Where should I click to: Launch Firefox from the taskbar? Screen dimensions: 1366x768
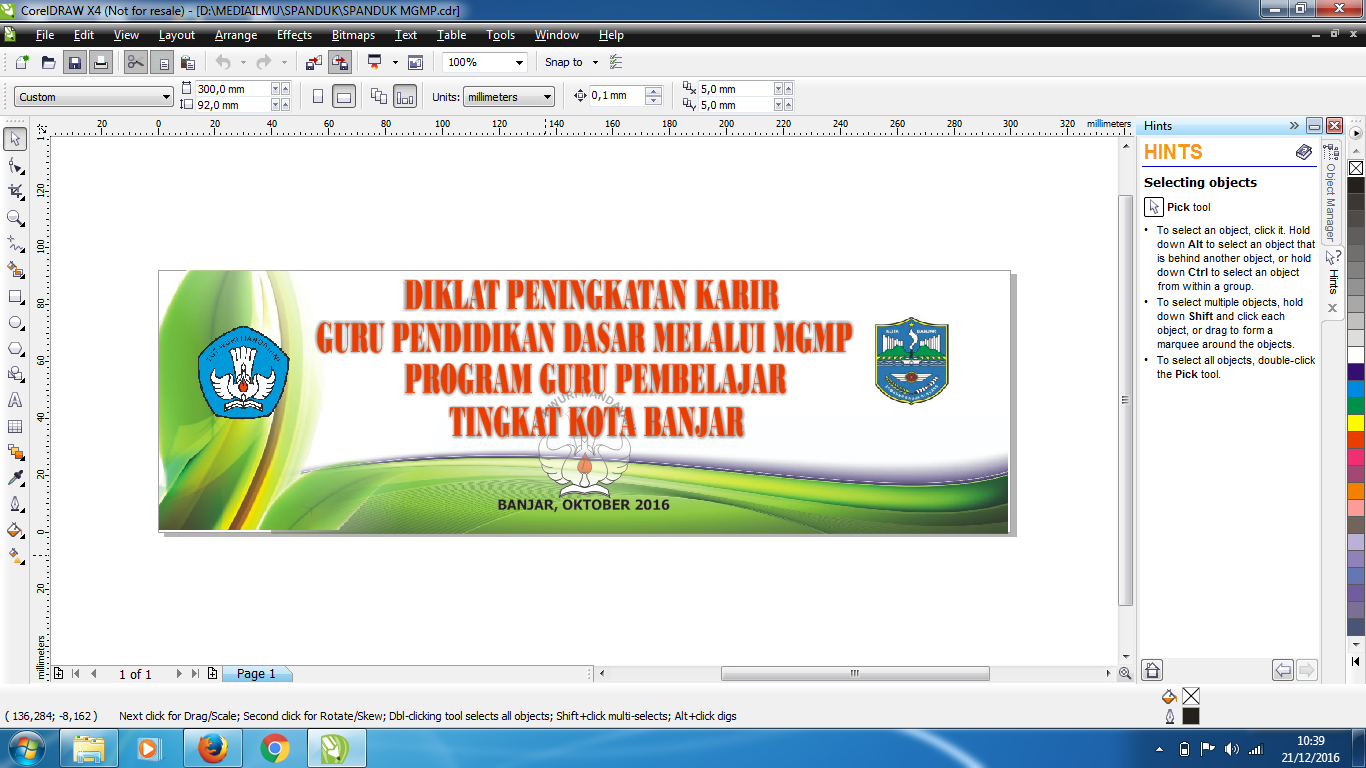pyautogui.click(x=213, y=747)
